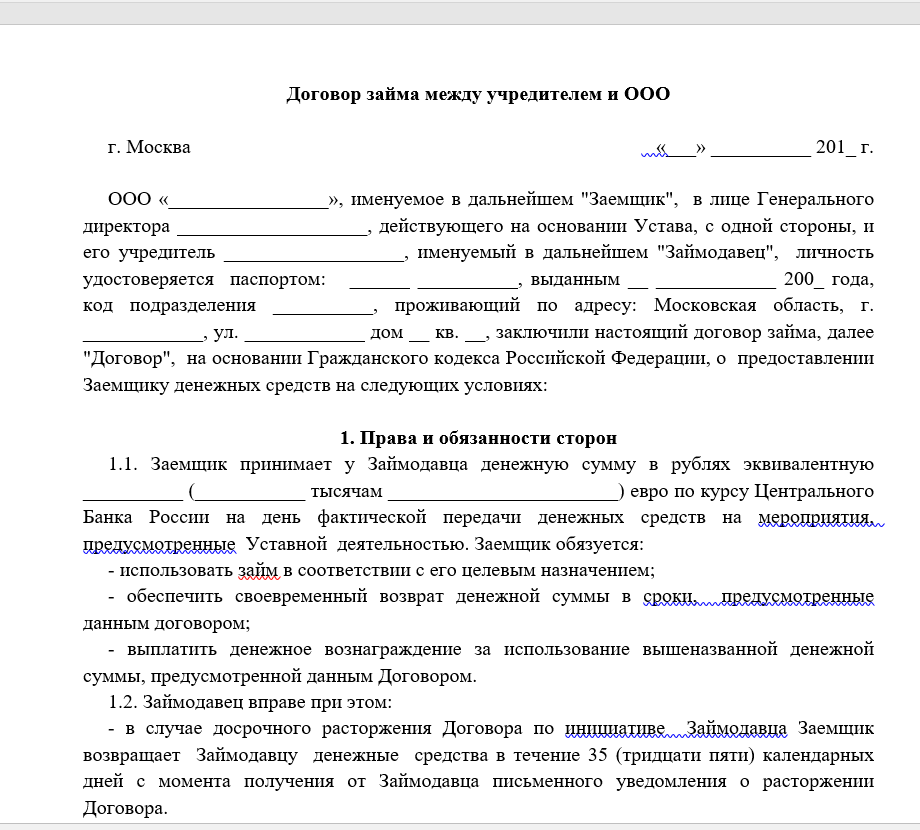Click the words "евро по курсу Центрального"
This screenshot has height=830, width=920.
tap(752, 492)
